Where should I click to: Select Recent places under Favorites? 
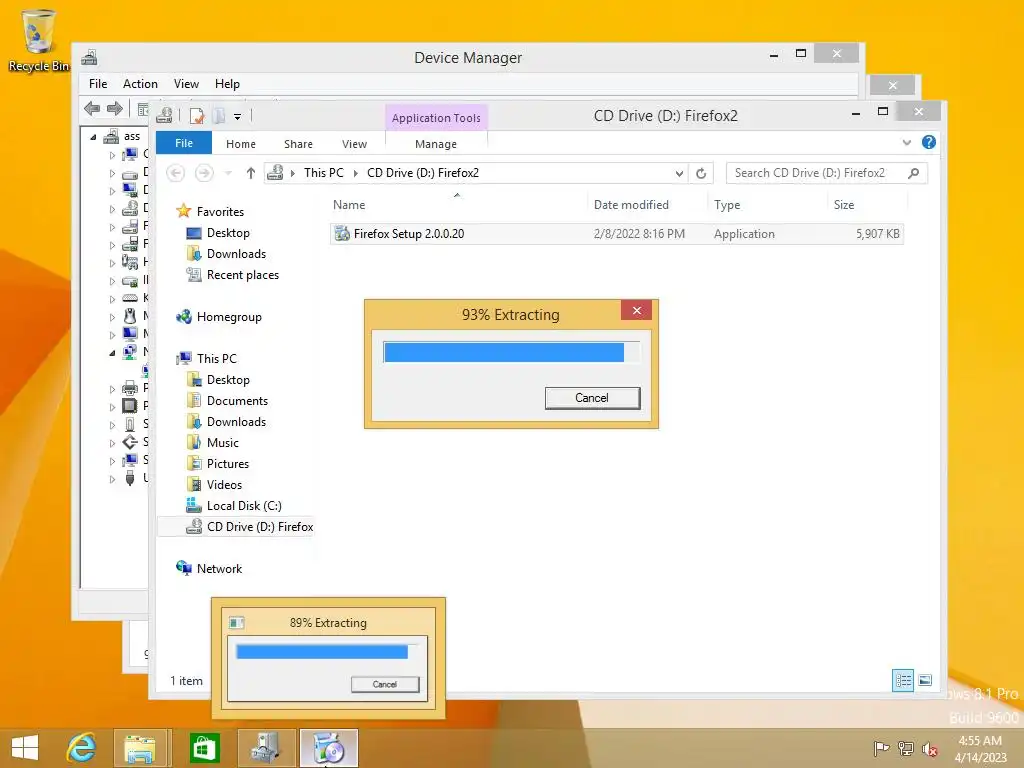pos(242,275)
